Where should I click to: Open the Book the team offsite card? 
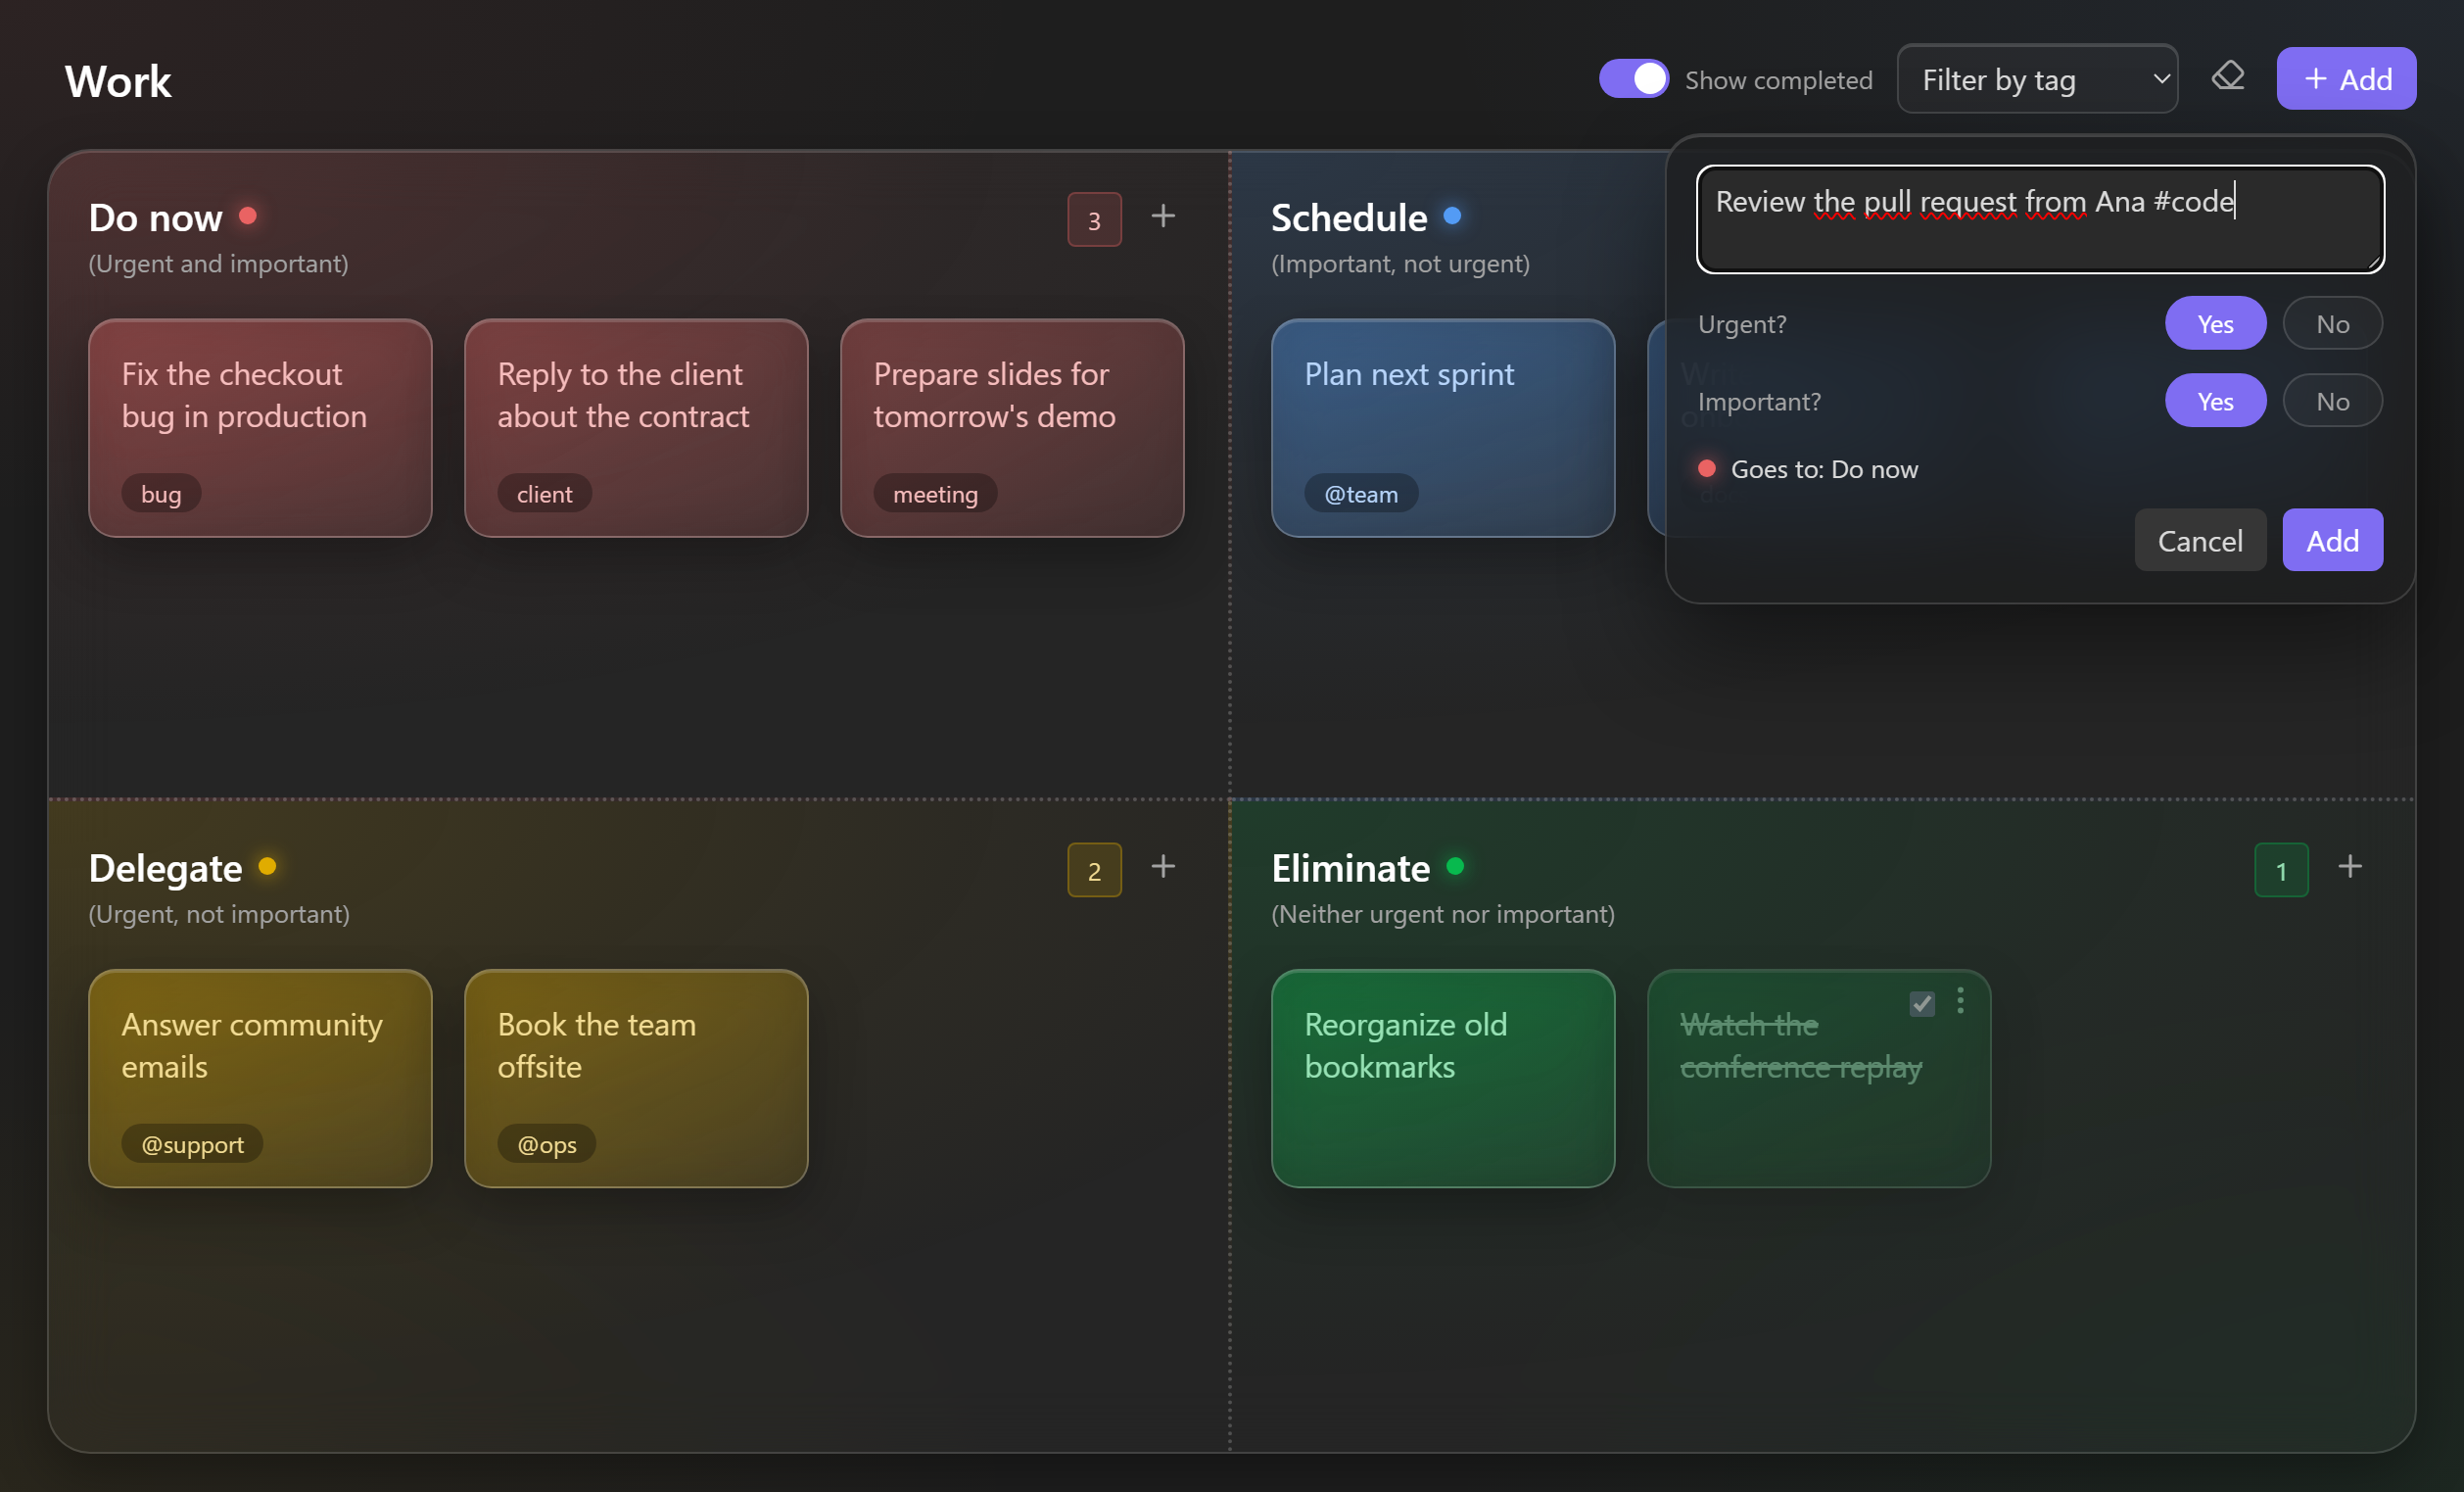pyautogui.click(x=636, y=1079)
